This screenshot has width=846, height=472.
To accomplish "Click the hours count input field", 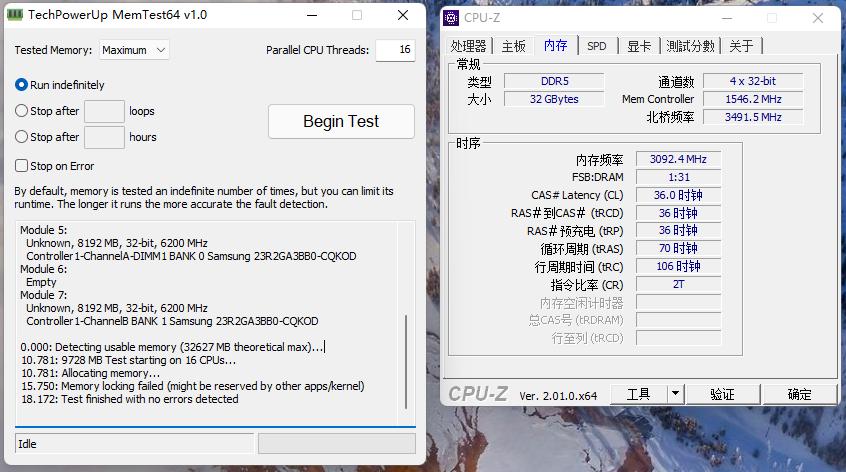I will pos(104,137).
